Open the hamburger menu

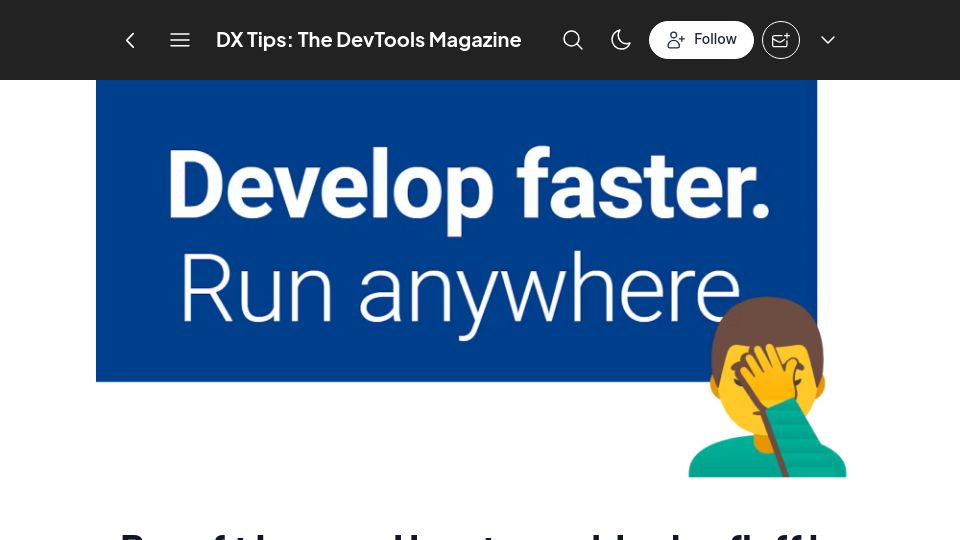click(179, 40)
